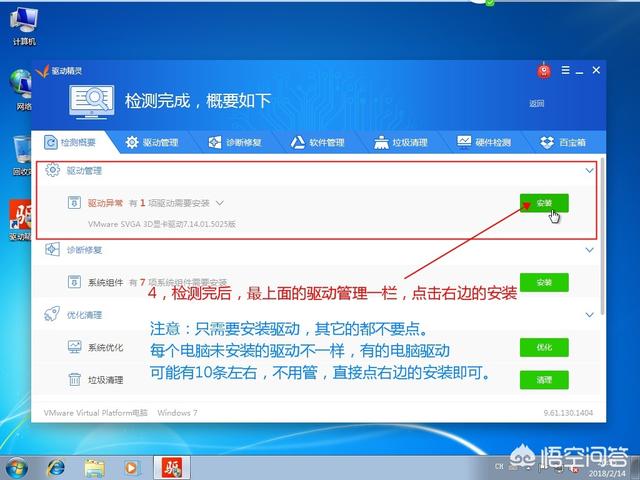Open the 回收站 recycle bin icon
The image size is (640, 480).
(21, 156)
